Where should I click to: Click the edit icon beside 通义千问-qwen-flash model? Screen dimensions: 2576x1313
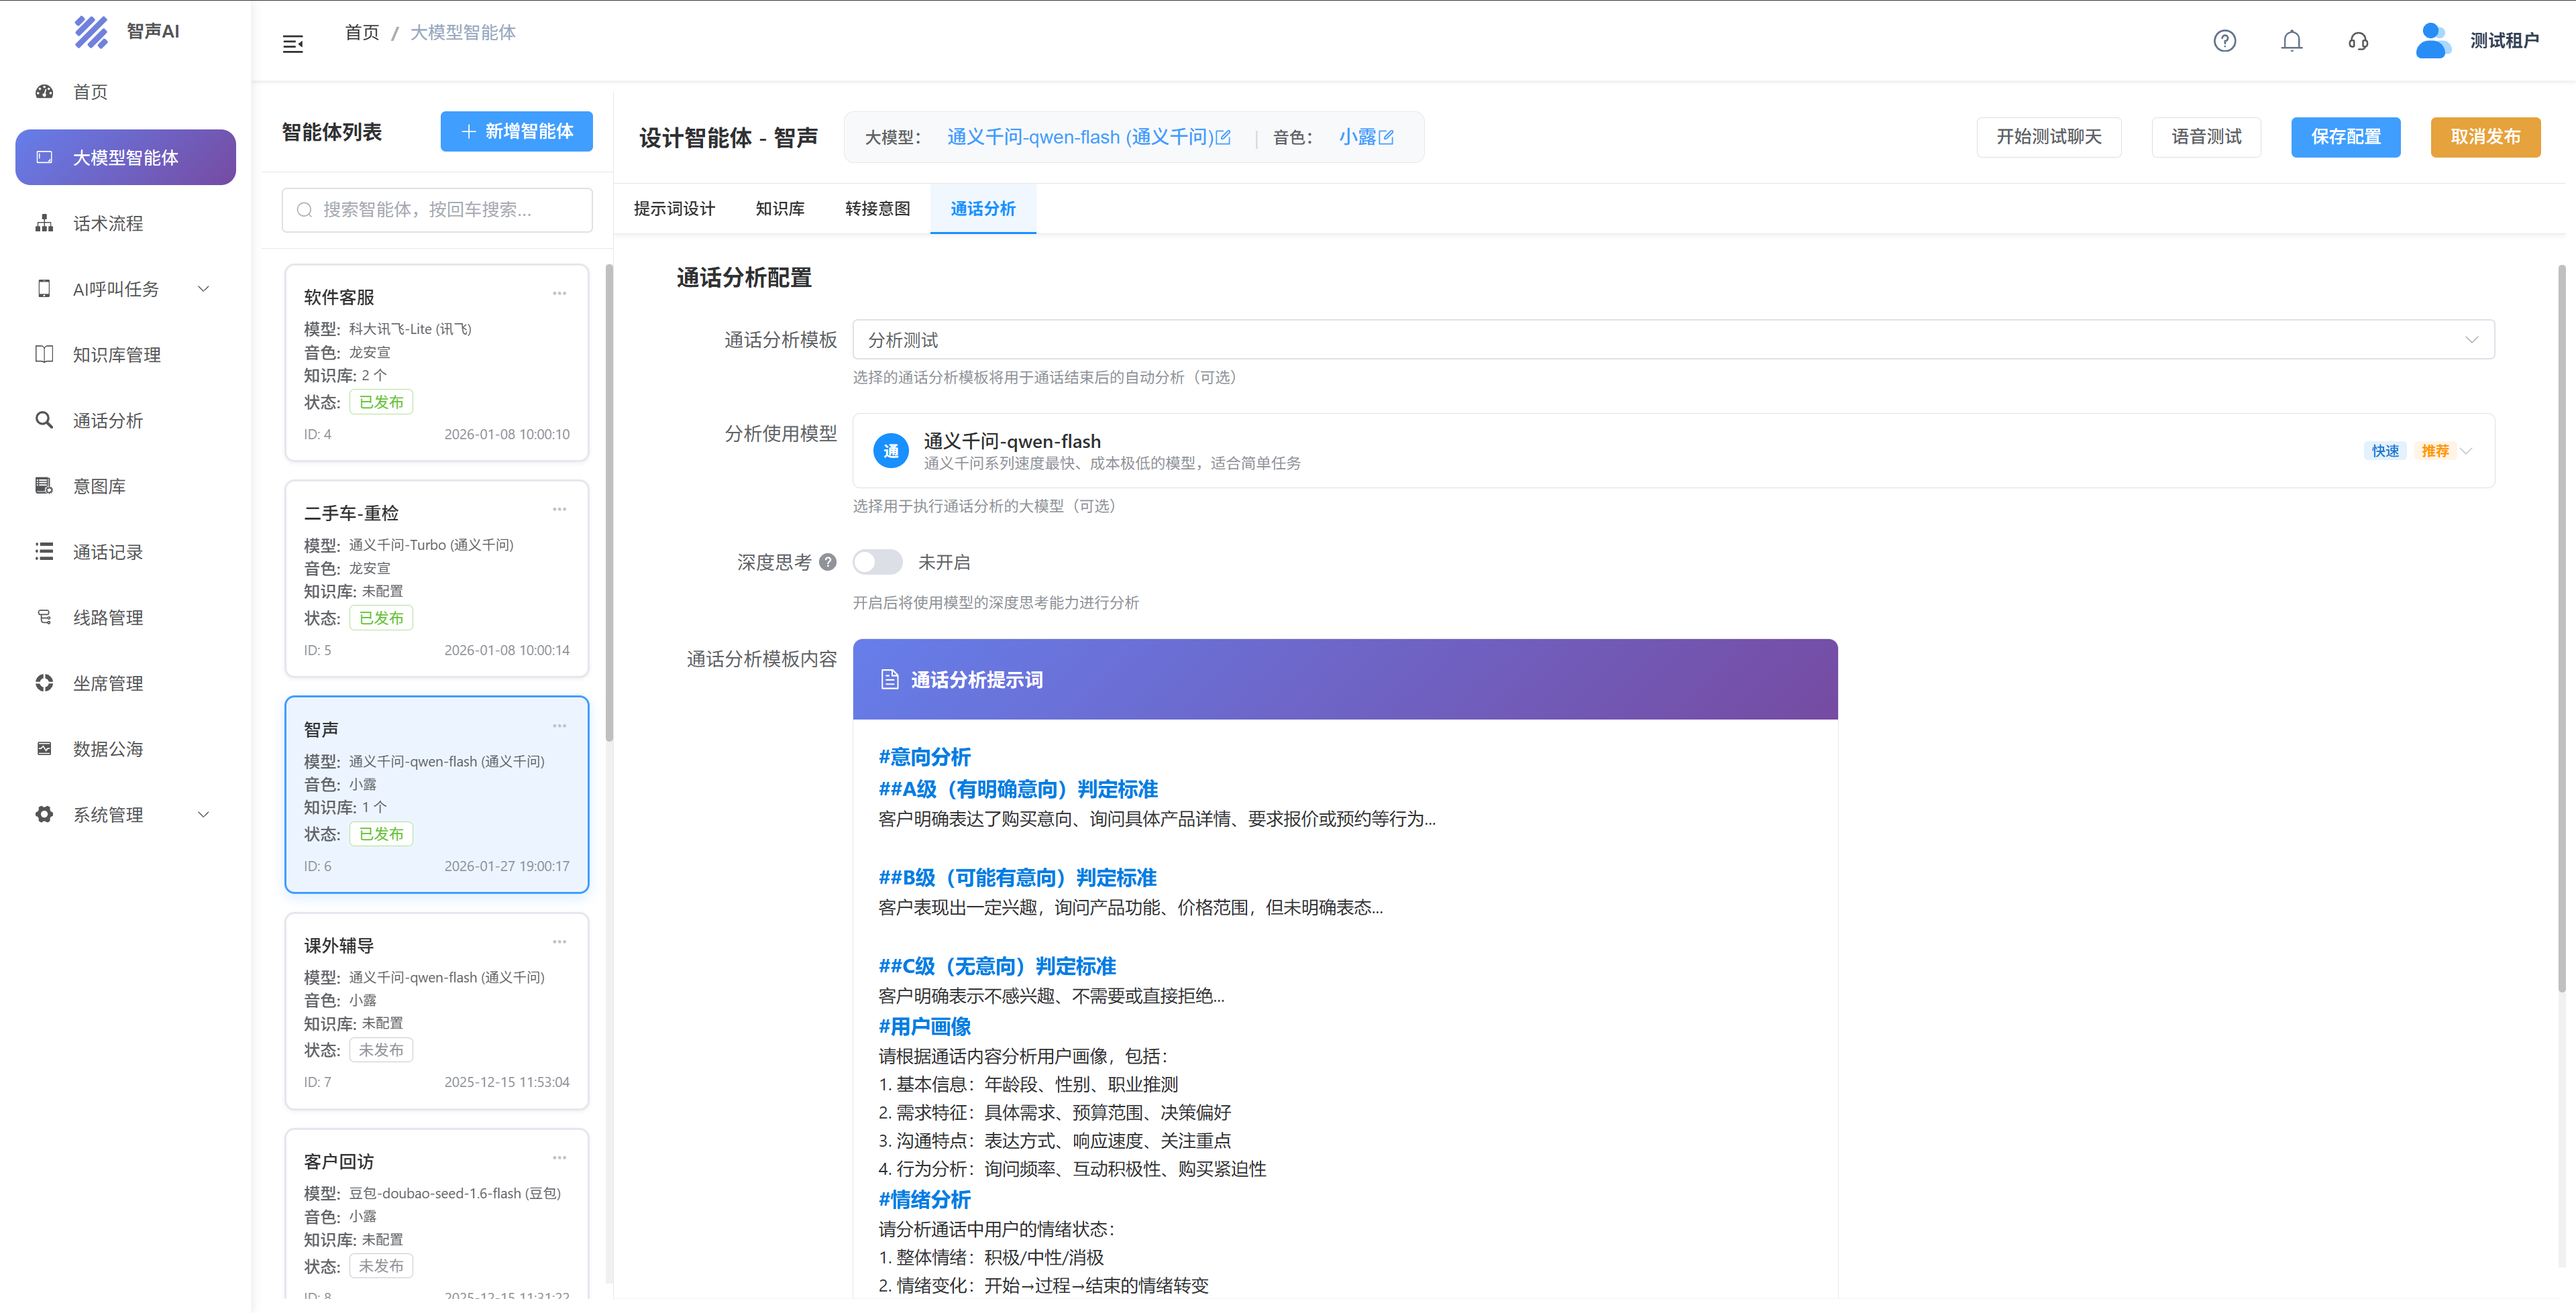(x=1223, y=138)
